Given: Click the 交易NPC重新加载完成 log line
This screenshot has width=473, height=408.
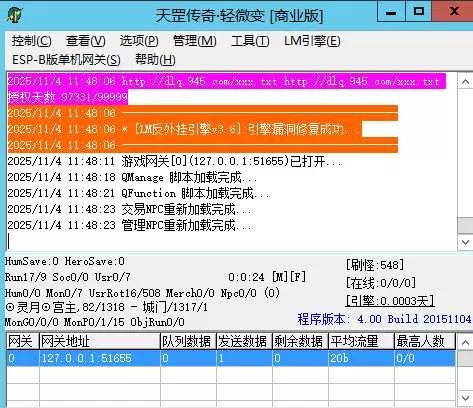Looking at the screenshot, I should 129,209.
